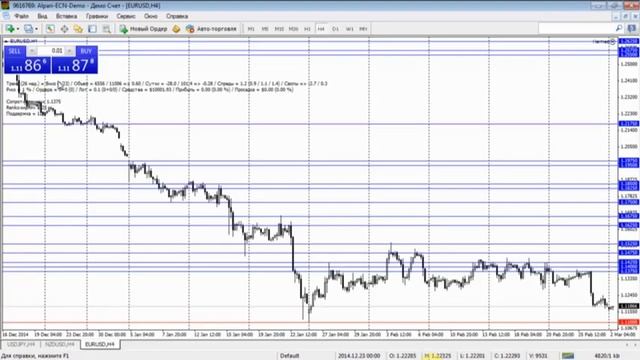
Task: Select the H4 timeframe button
Action: pyautogui.click(x=321, y=29)
